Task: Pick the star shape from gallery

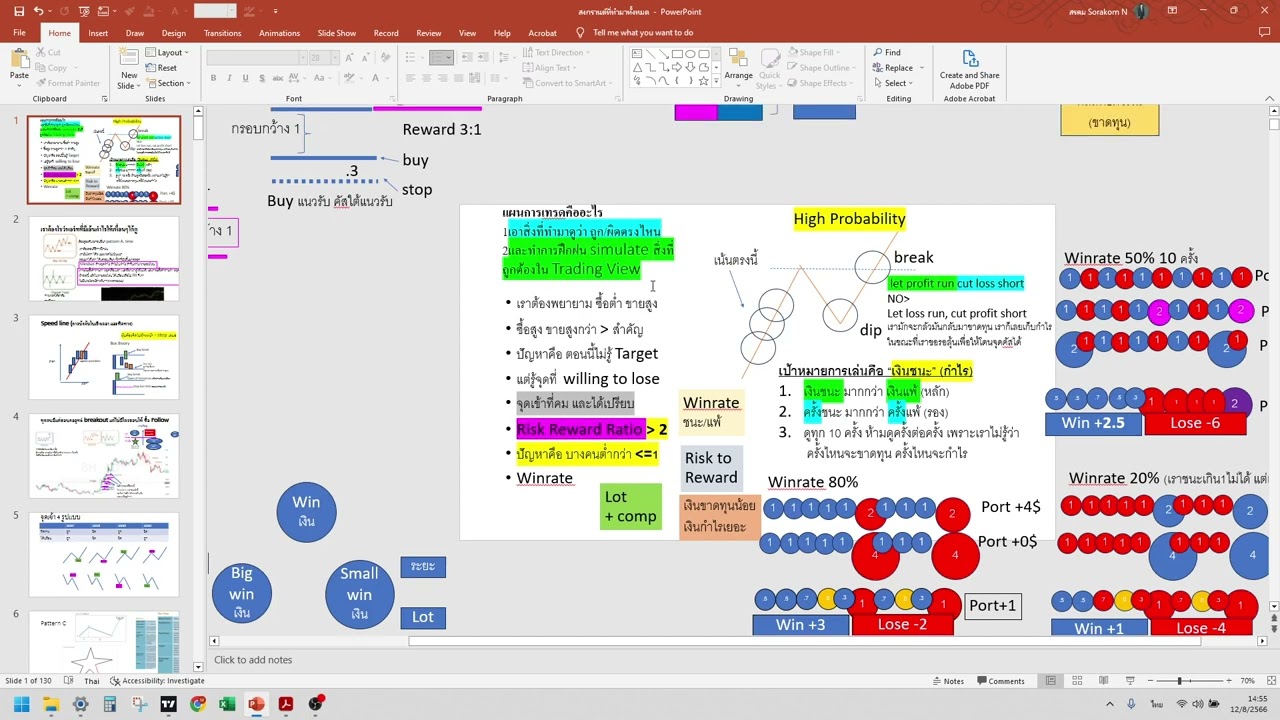Action: pyautogui.click(x=704, y=81)
